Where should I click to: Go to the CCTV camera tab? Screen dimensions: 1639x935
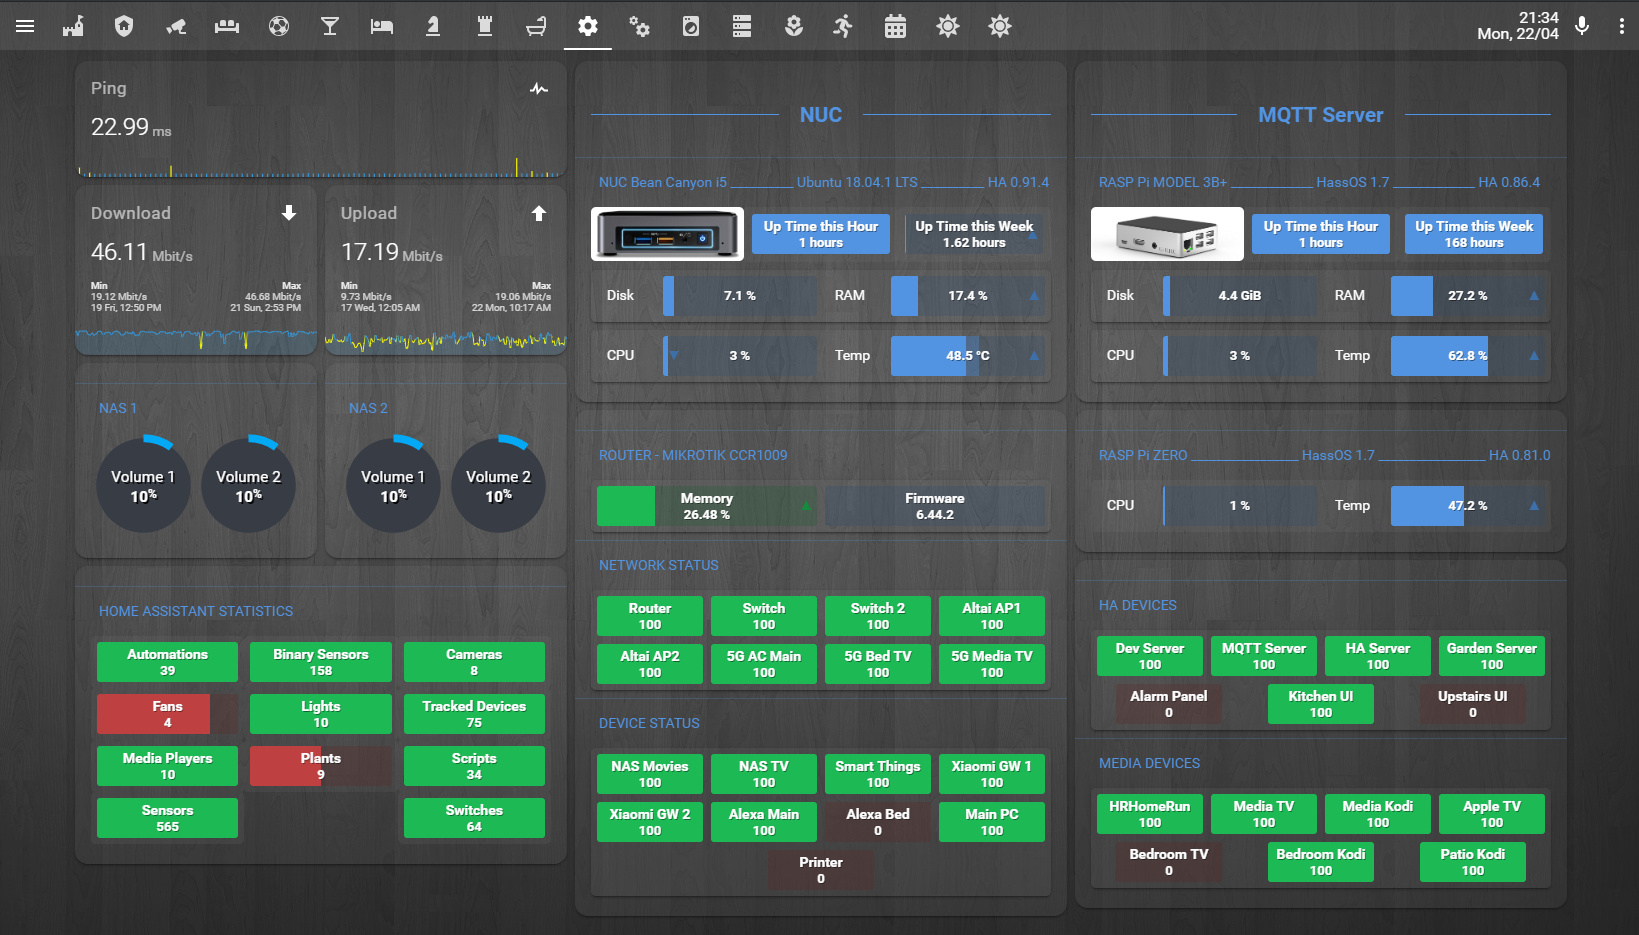pyautogui.click(x=176, y=27)
